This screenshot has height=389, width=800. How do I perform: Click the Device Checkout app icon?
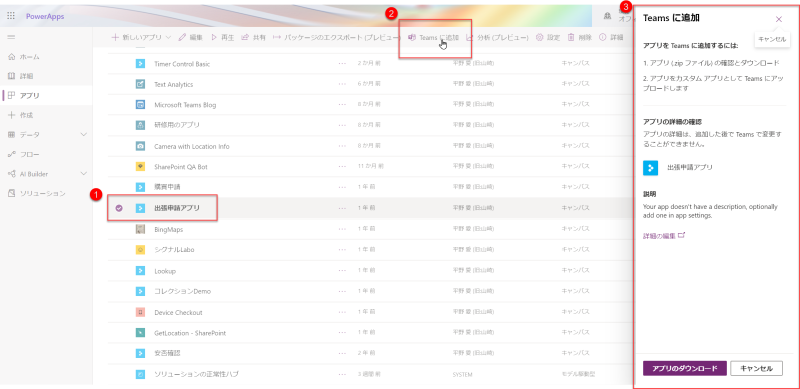(140, 312)
